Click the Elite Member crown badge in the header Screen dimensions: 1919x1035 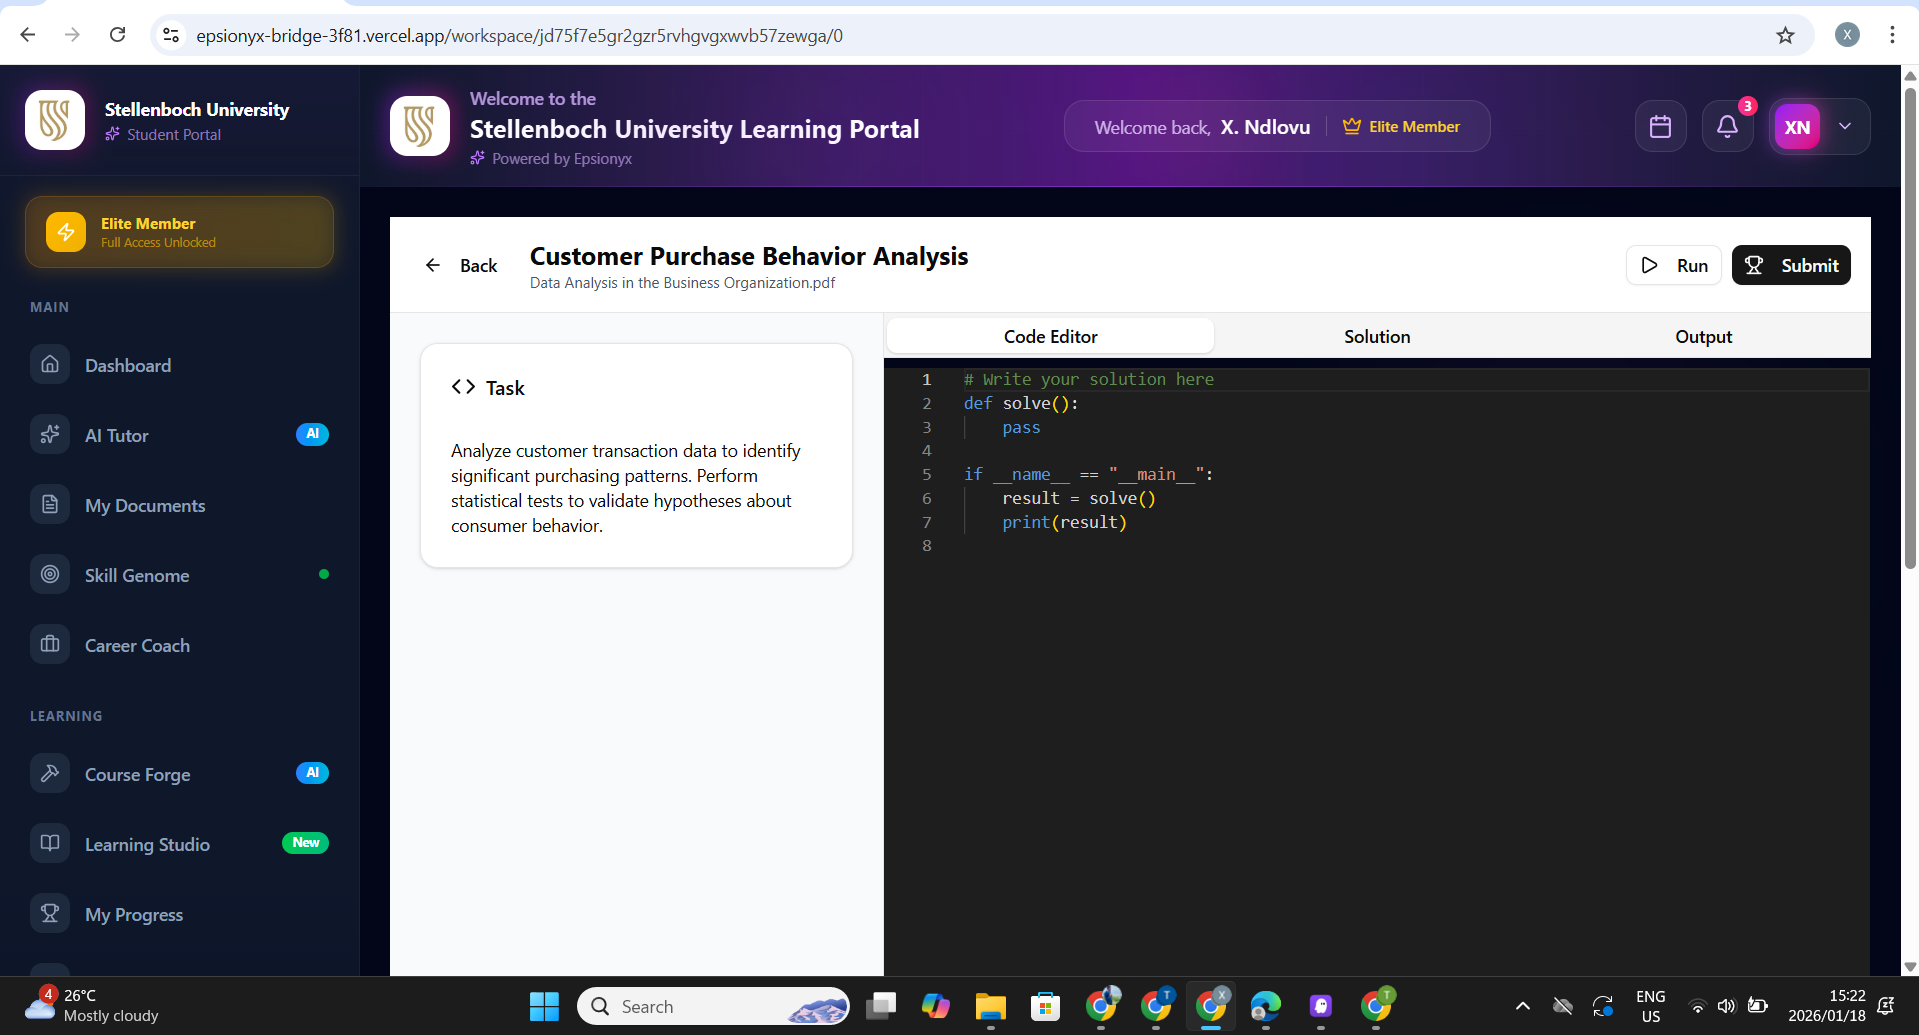(x=1401, y=127)
